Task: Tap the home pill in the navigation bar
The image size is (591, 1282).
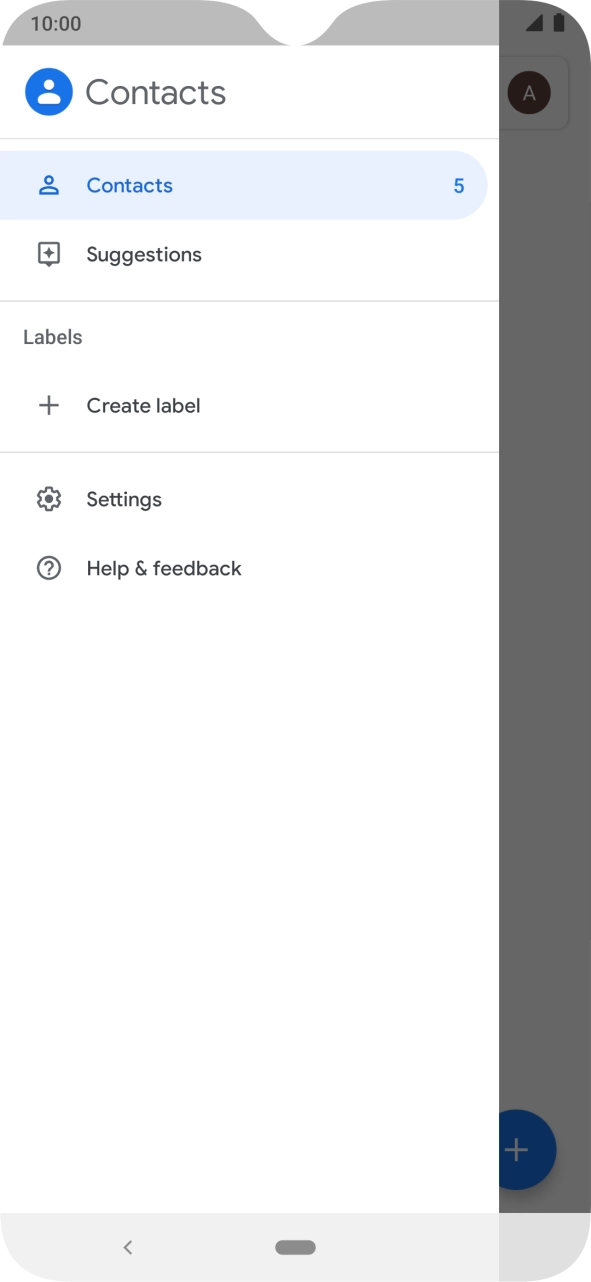Action: 295,1247
